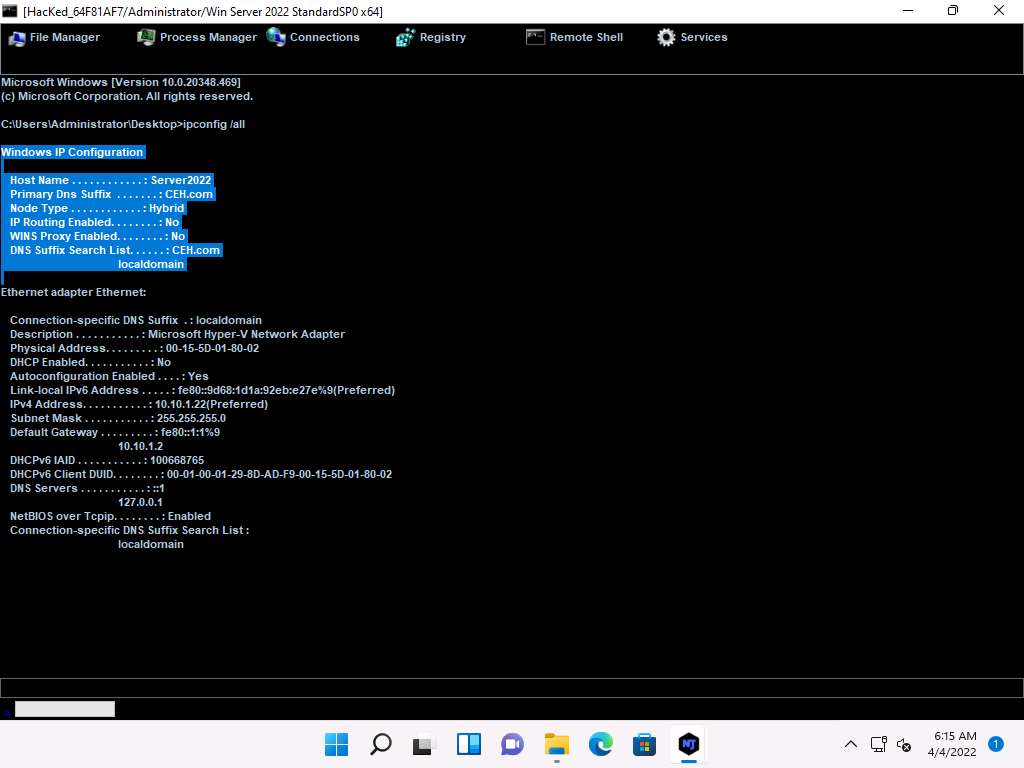1024x768 pixels.
Task: Open File Explorer from taskbar
Action: pos(556,744)
